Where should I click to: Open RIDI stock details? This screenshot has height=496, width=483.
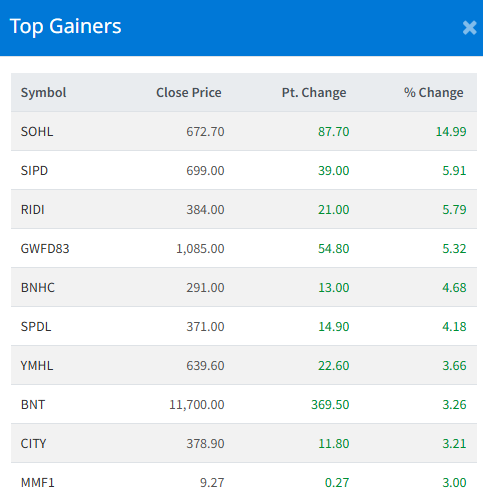pos(32,210)
